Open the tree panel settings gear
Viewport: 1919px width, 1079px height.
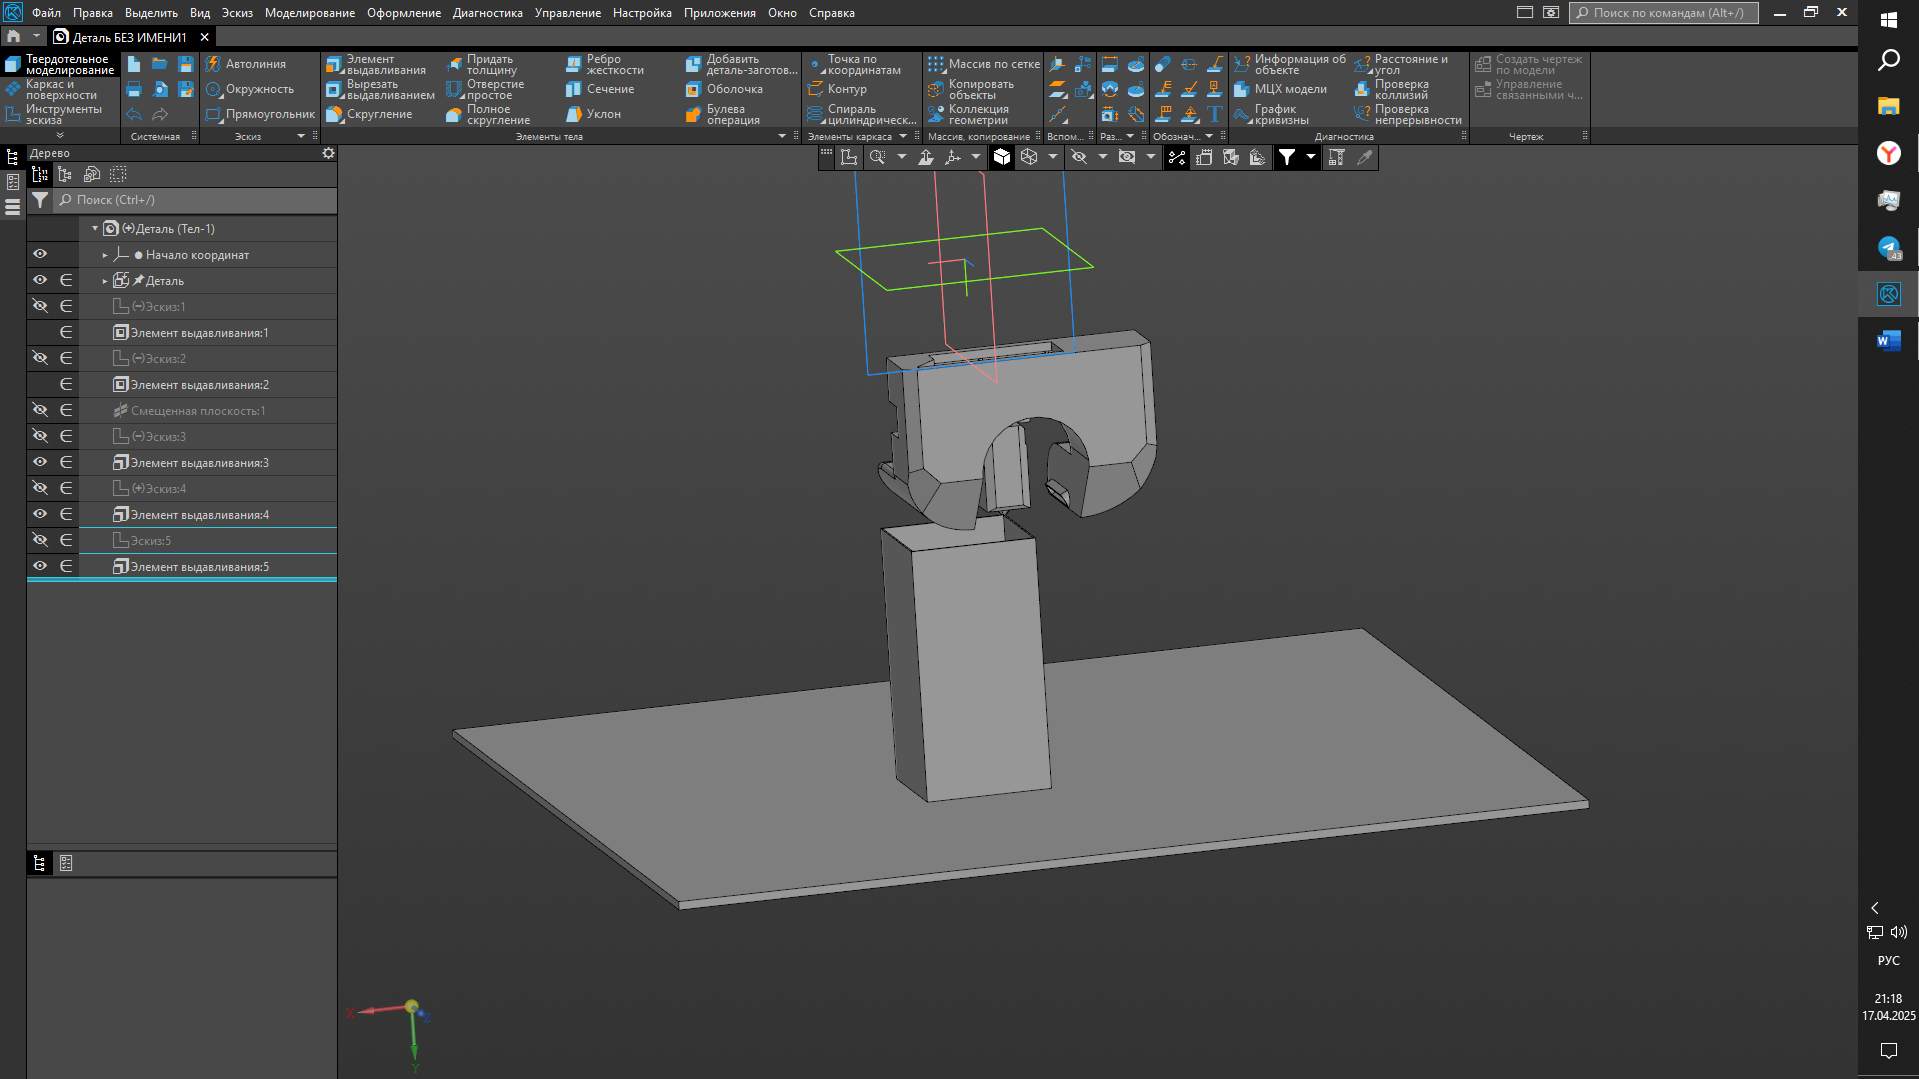point(328,153)
